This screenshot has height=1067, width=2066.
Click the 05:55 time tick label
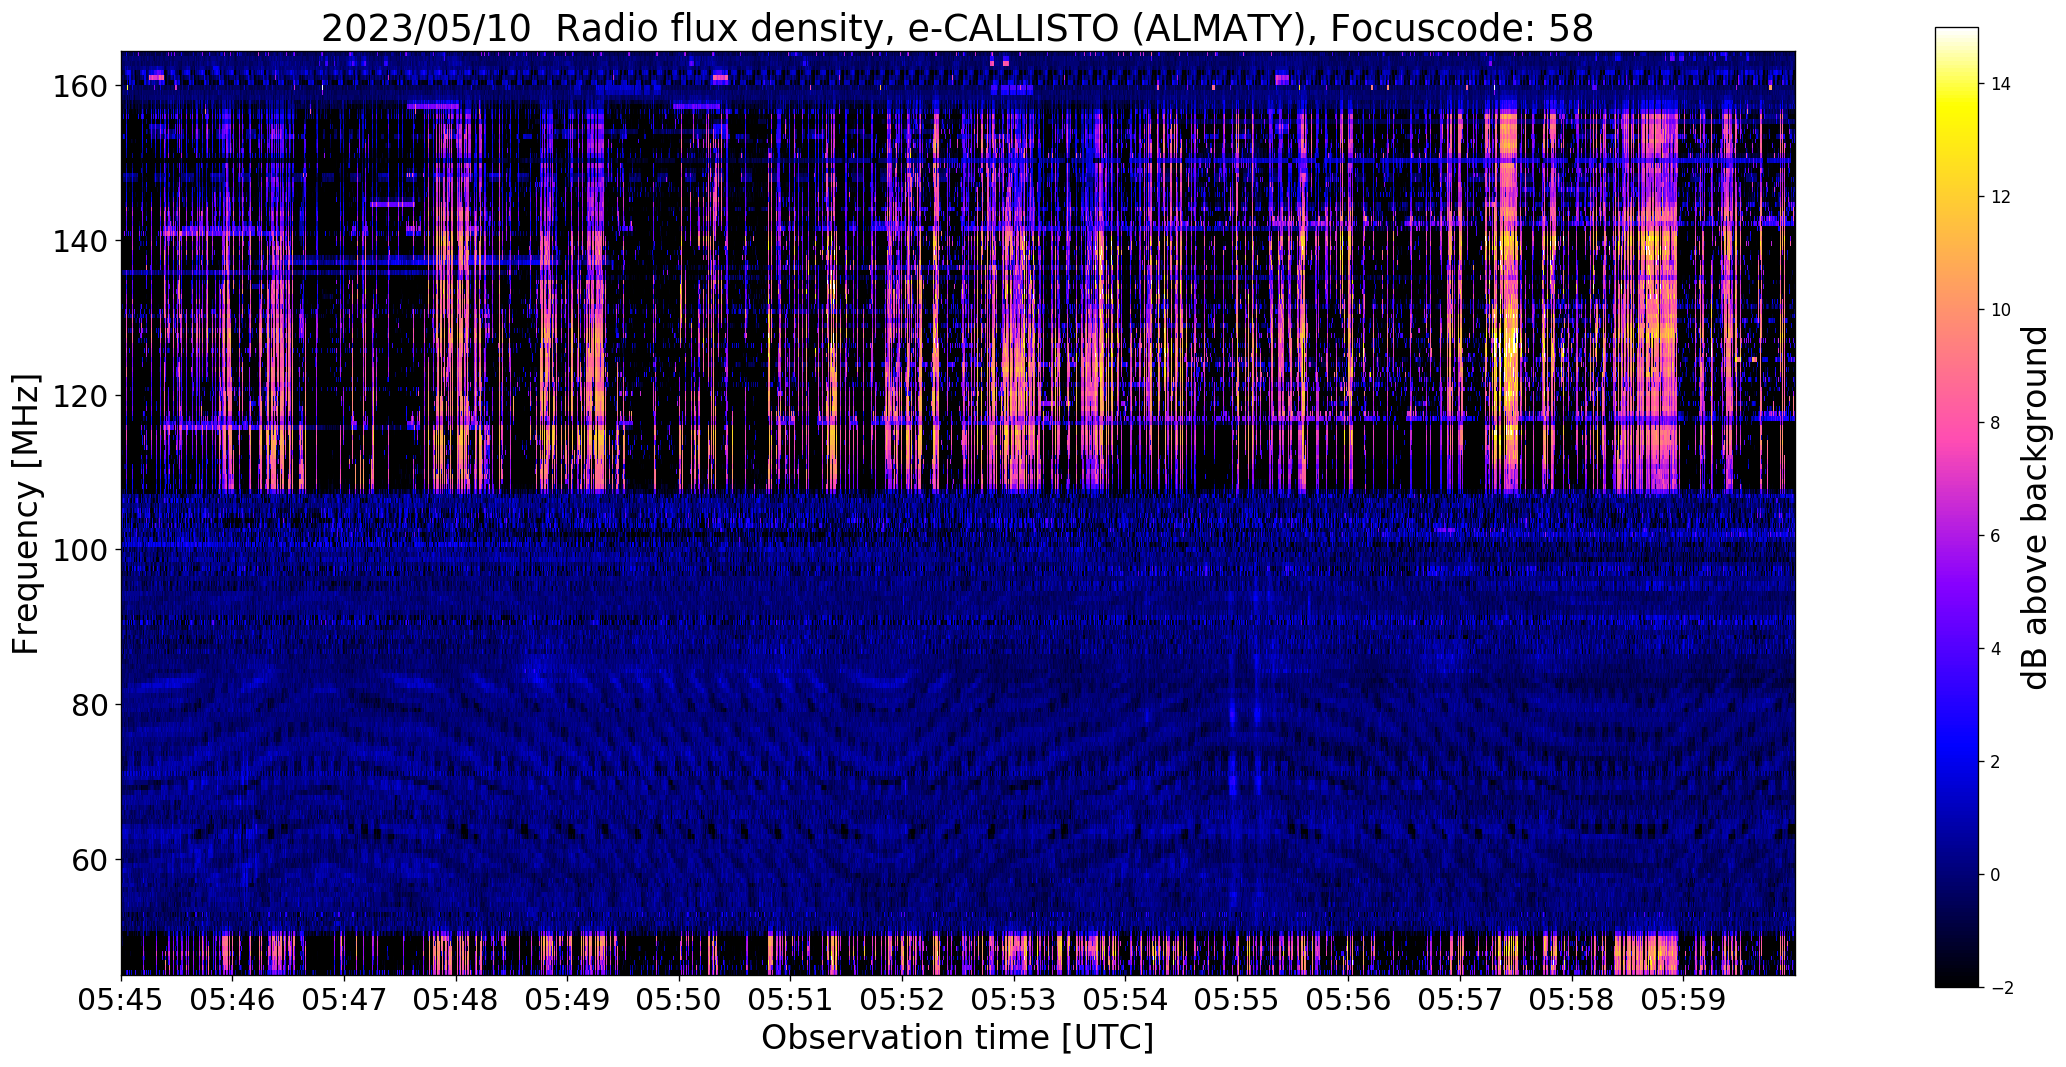tap(1237, 1000)
